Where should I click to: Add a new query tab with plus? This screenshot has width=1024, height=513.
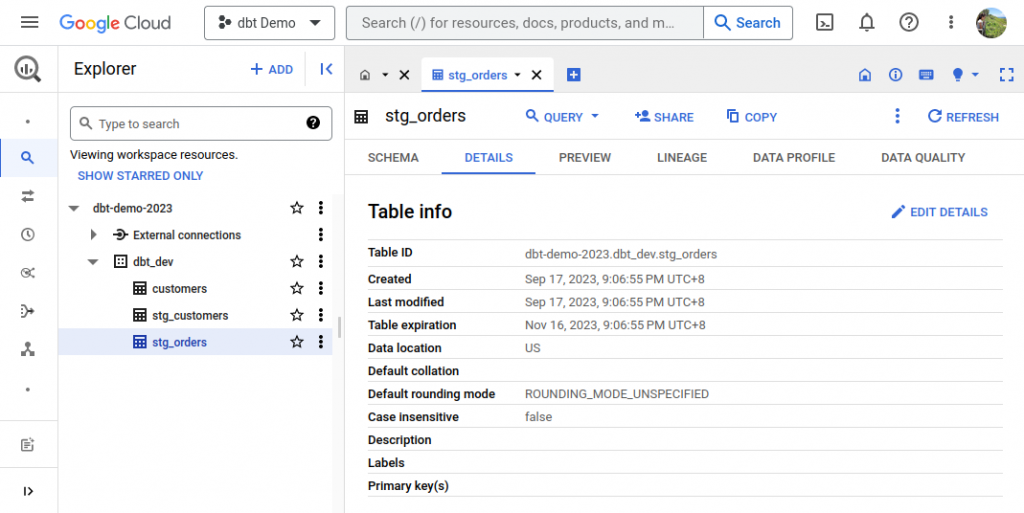(x=573, y=75)
